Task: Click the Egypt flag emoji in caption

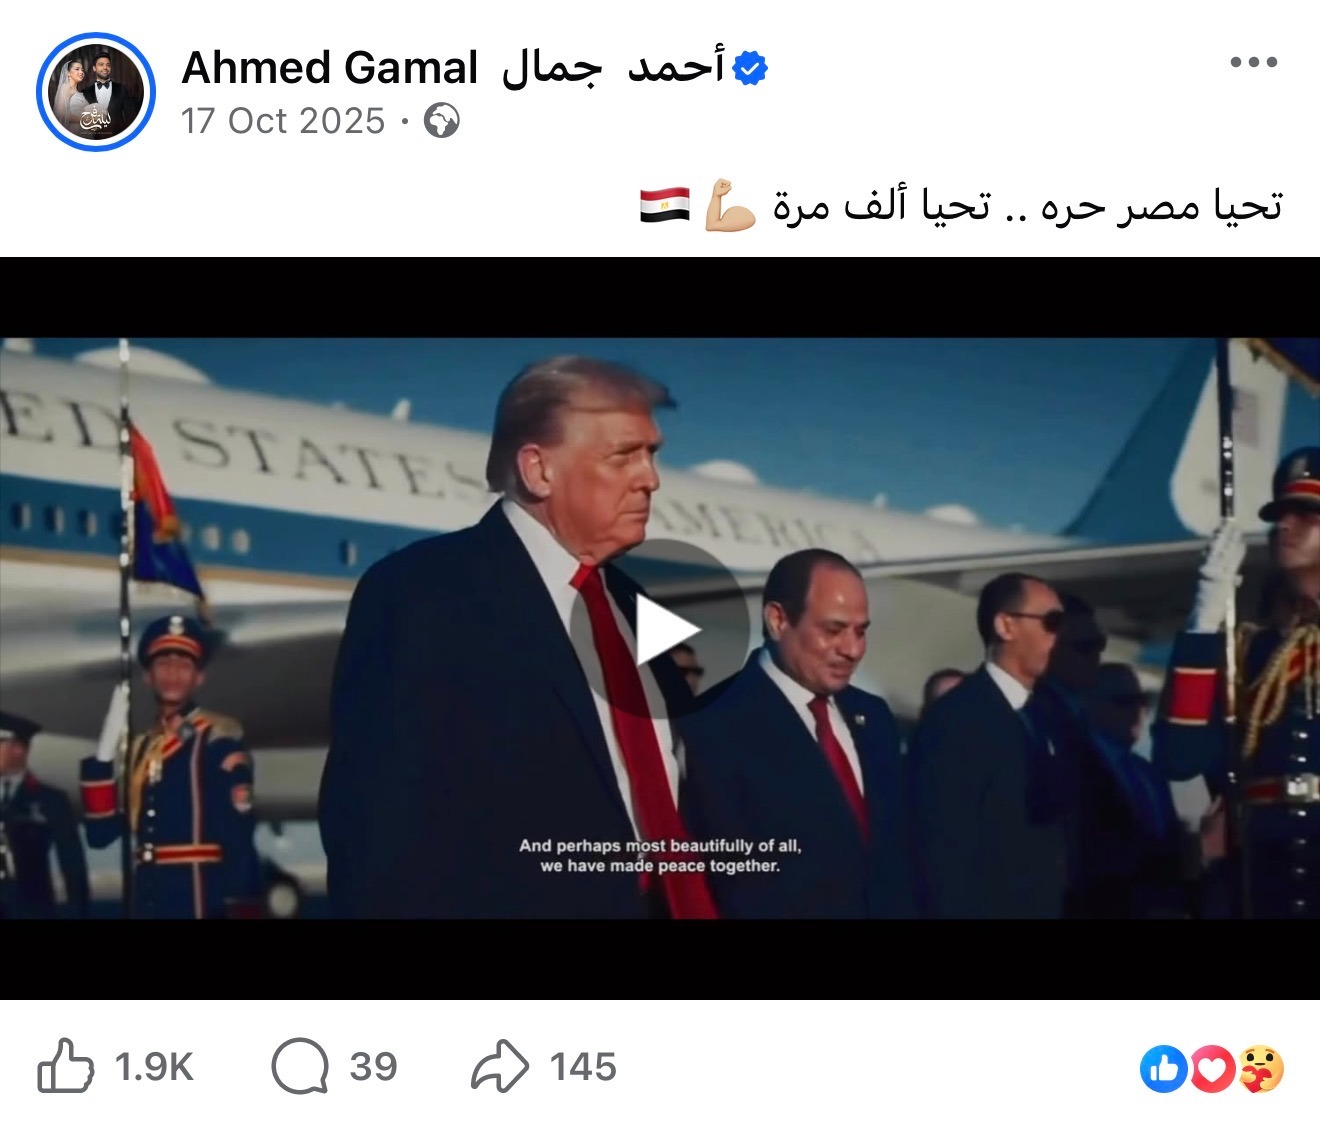Action: click(665, 206)
